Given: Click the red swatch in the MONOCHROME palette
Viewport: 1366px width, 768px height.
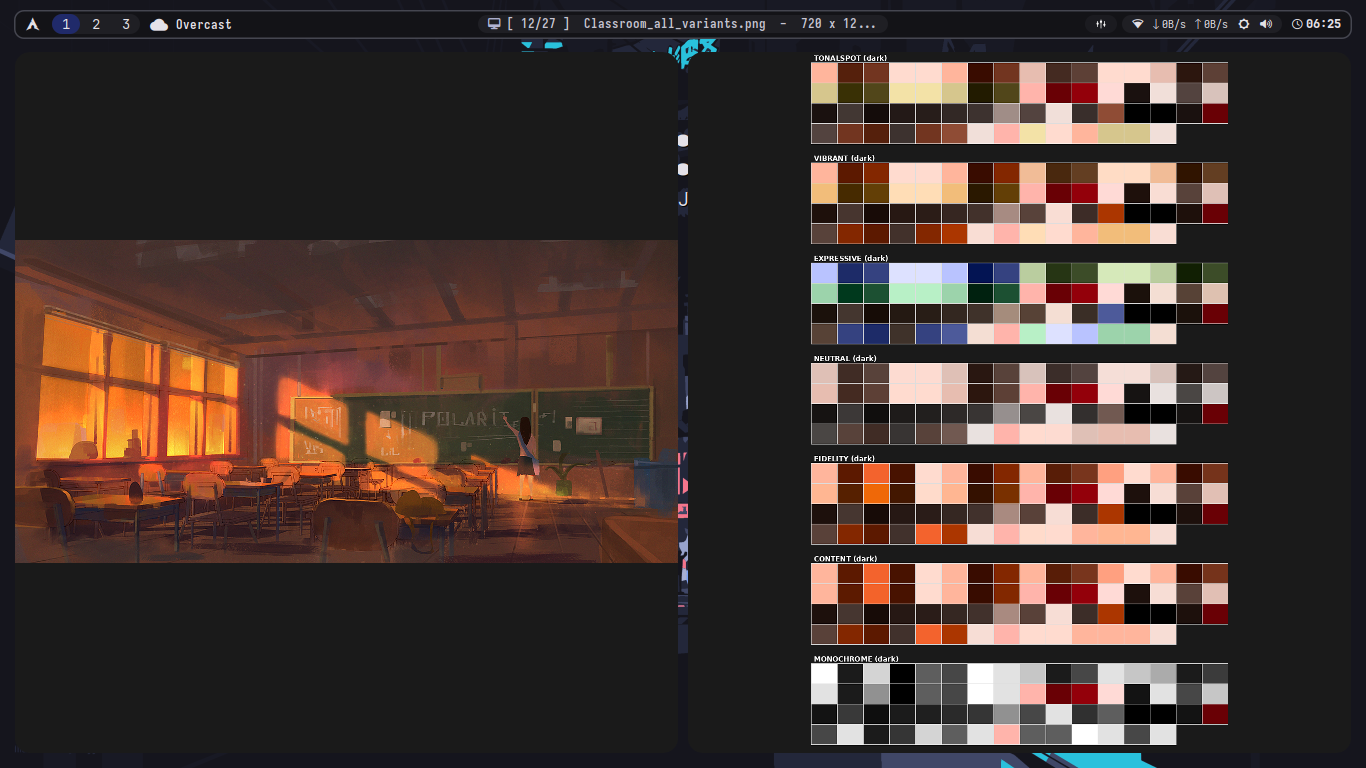Looking at the screenshot, I should tap(1085, 694).
